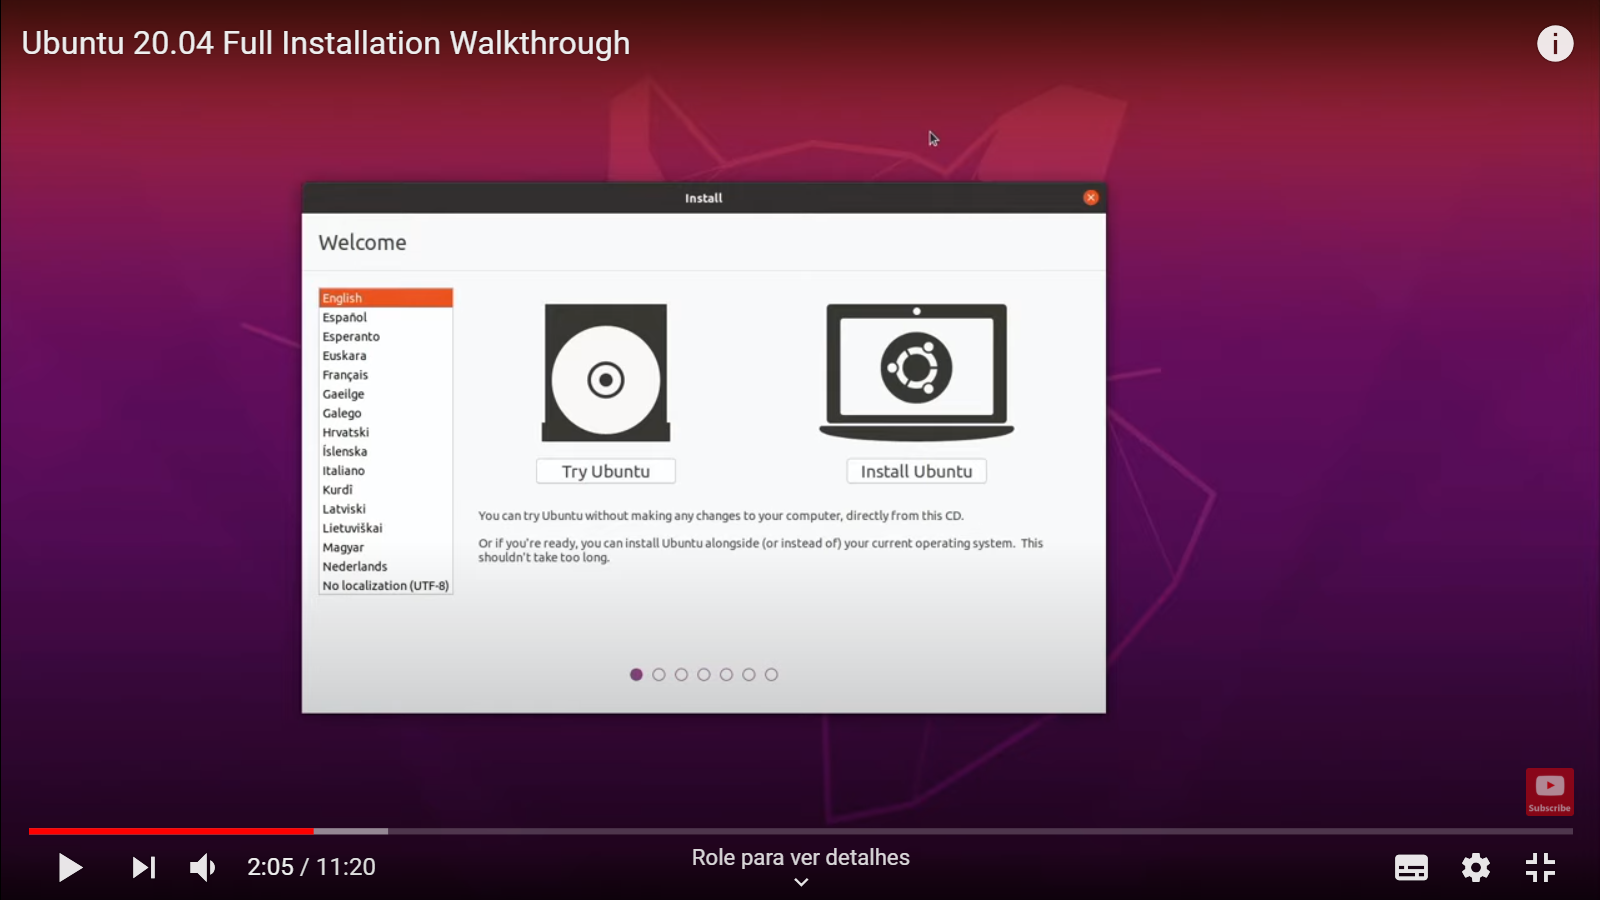Viewport: 1600px width, 900px height.
Task: Expand details chevron below 'Role para ver detalhes'
Action: pos(801,882)
